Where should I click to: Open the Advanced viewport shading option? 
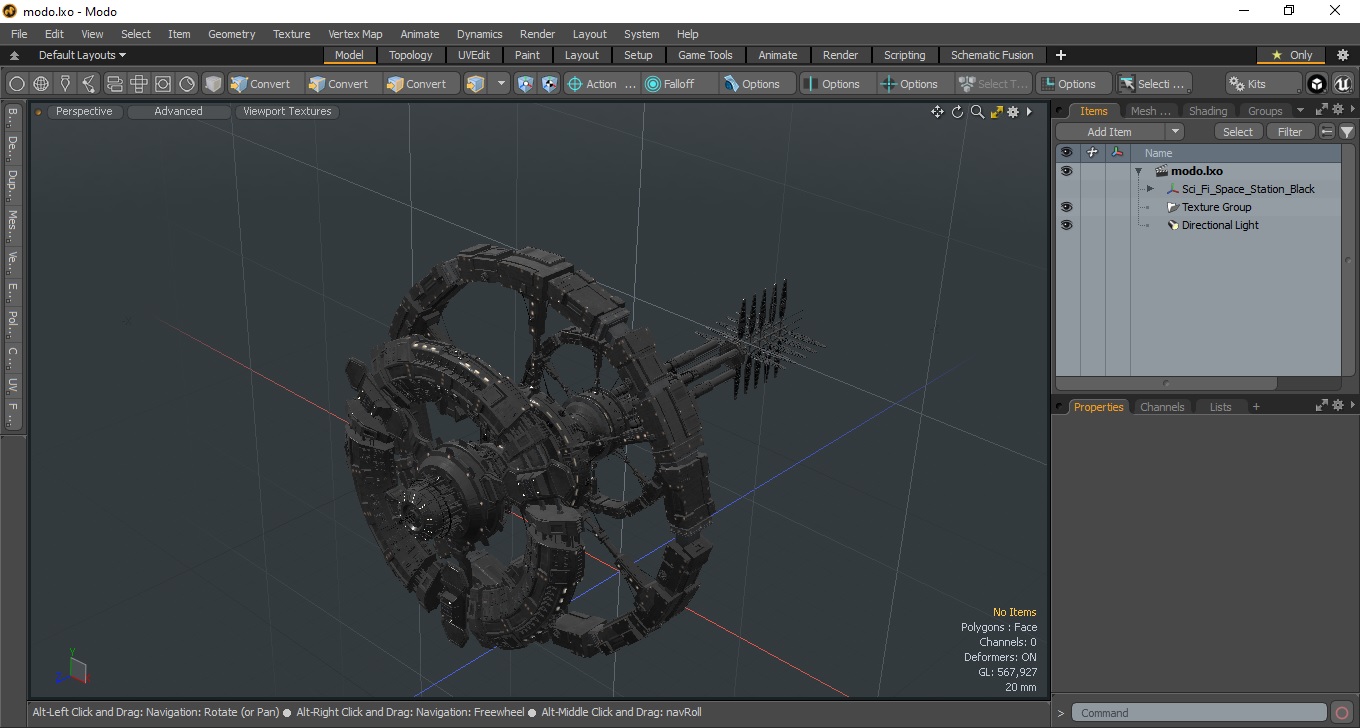pos(178,111)
